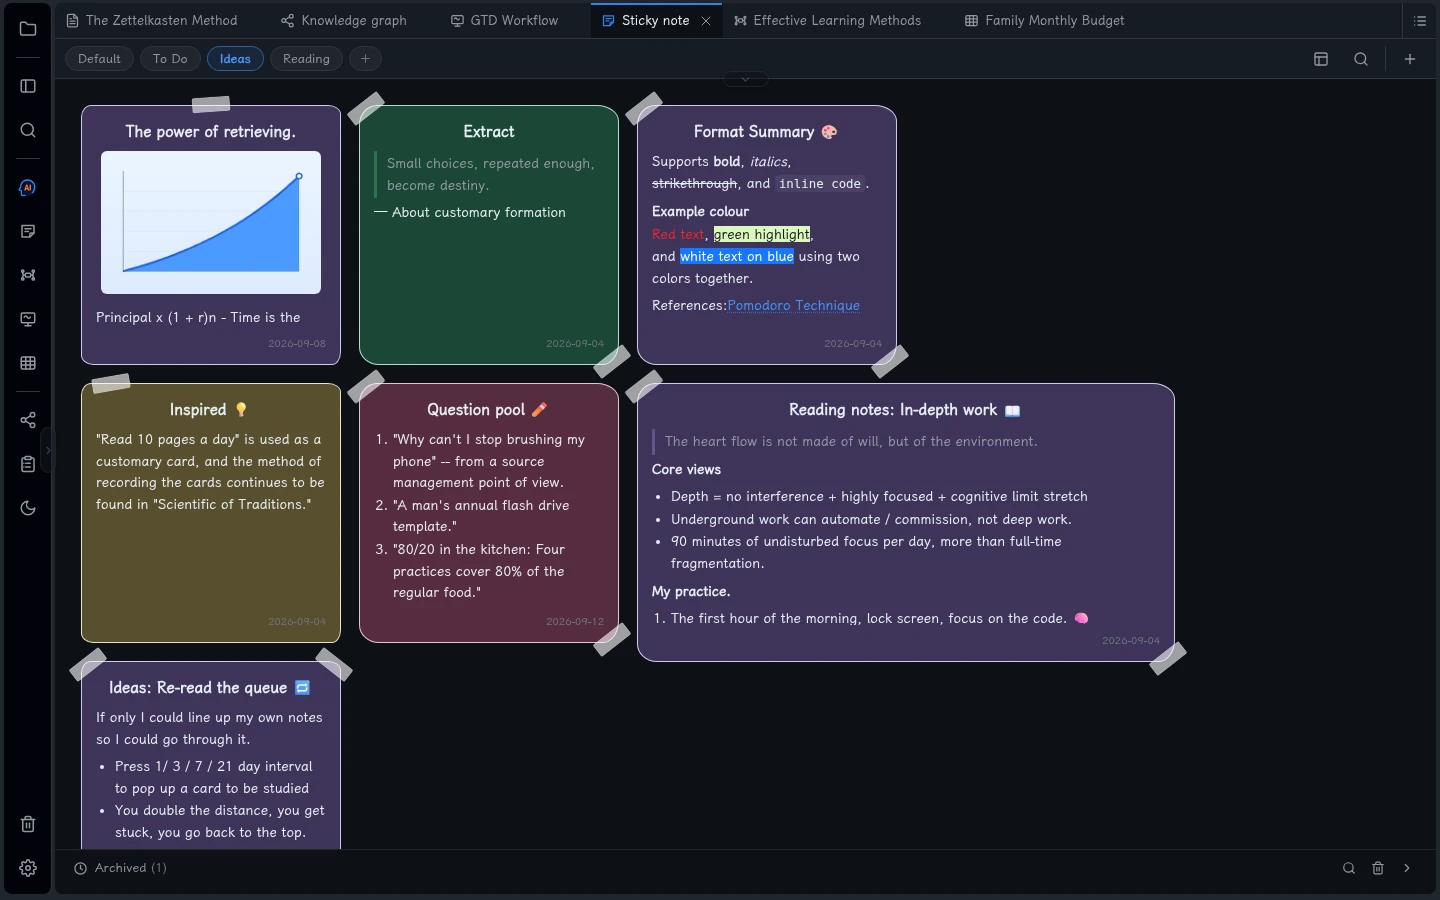Screen dimensions: 1440x900
Task: Open the Pomodoro Technique link
Action: 794,306
